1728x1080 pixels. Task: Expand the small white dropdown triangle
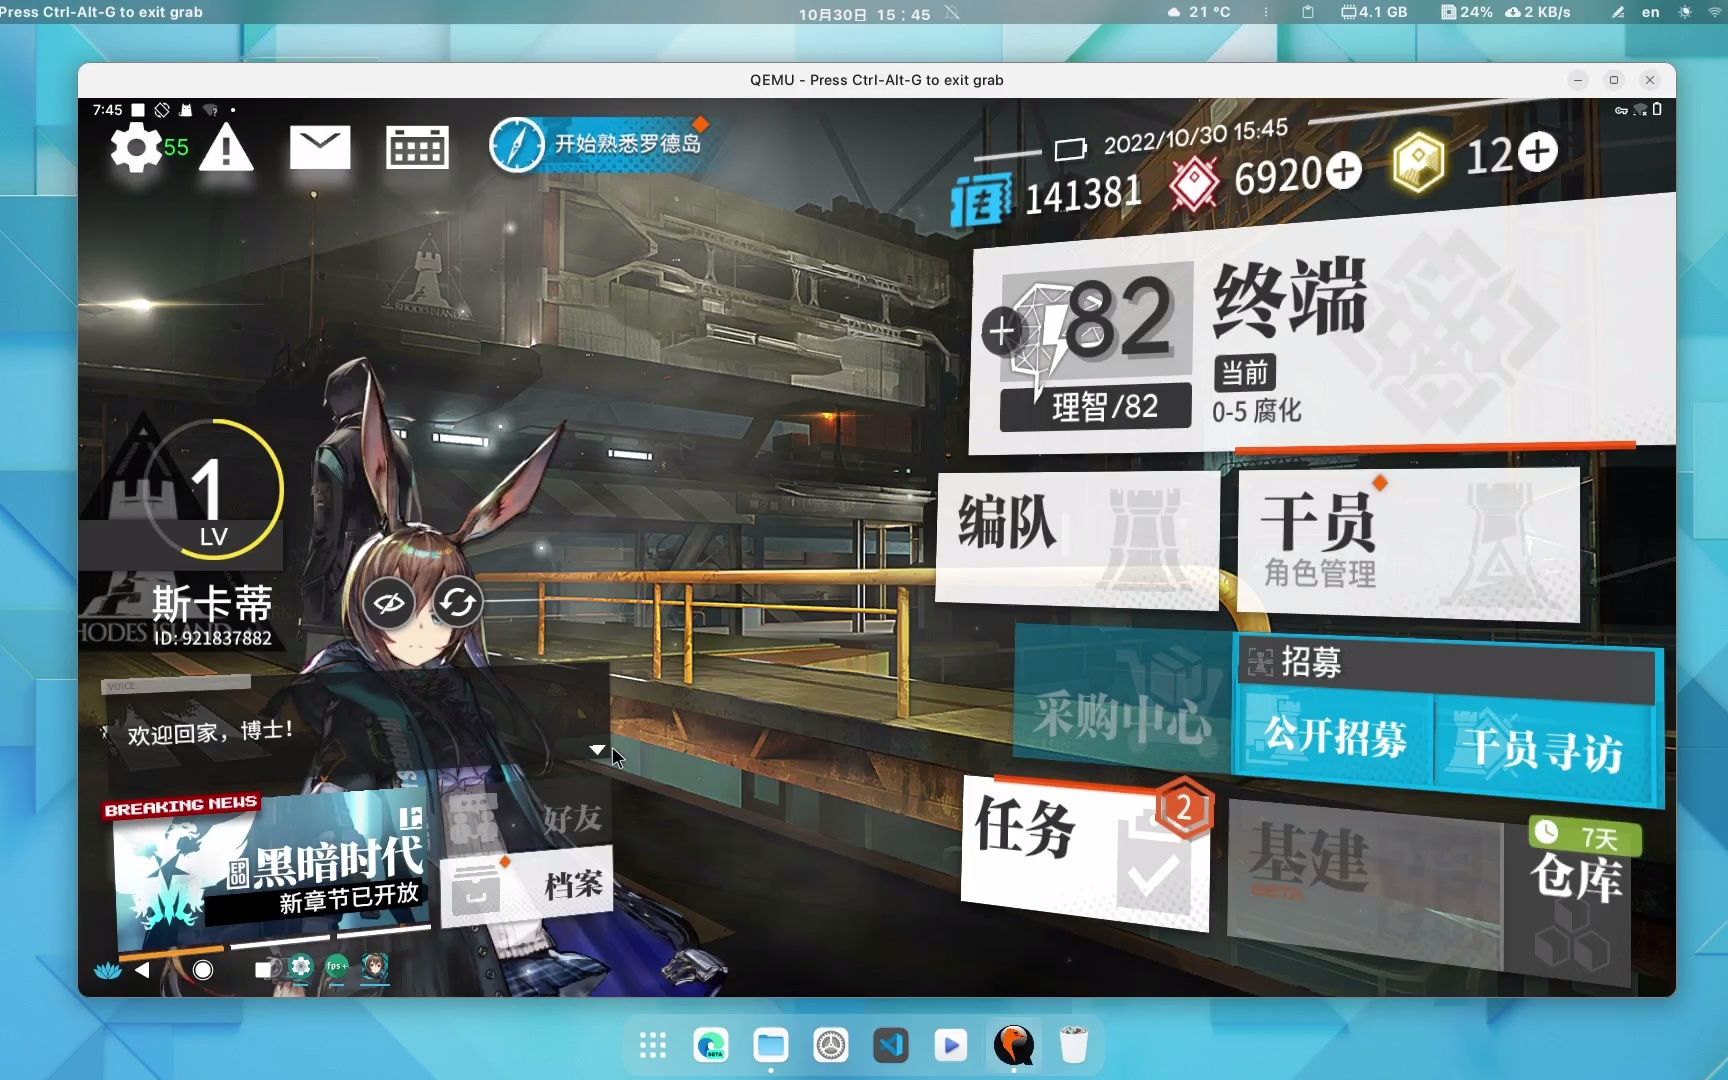point(597,749)
